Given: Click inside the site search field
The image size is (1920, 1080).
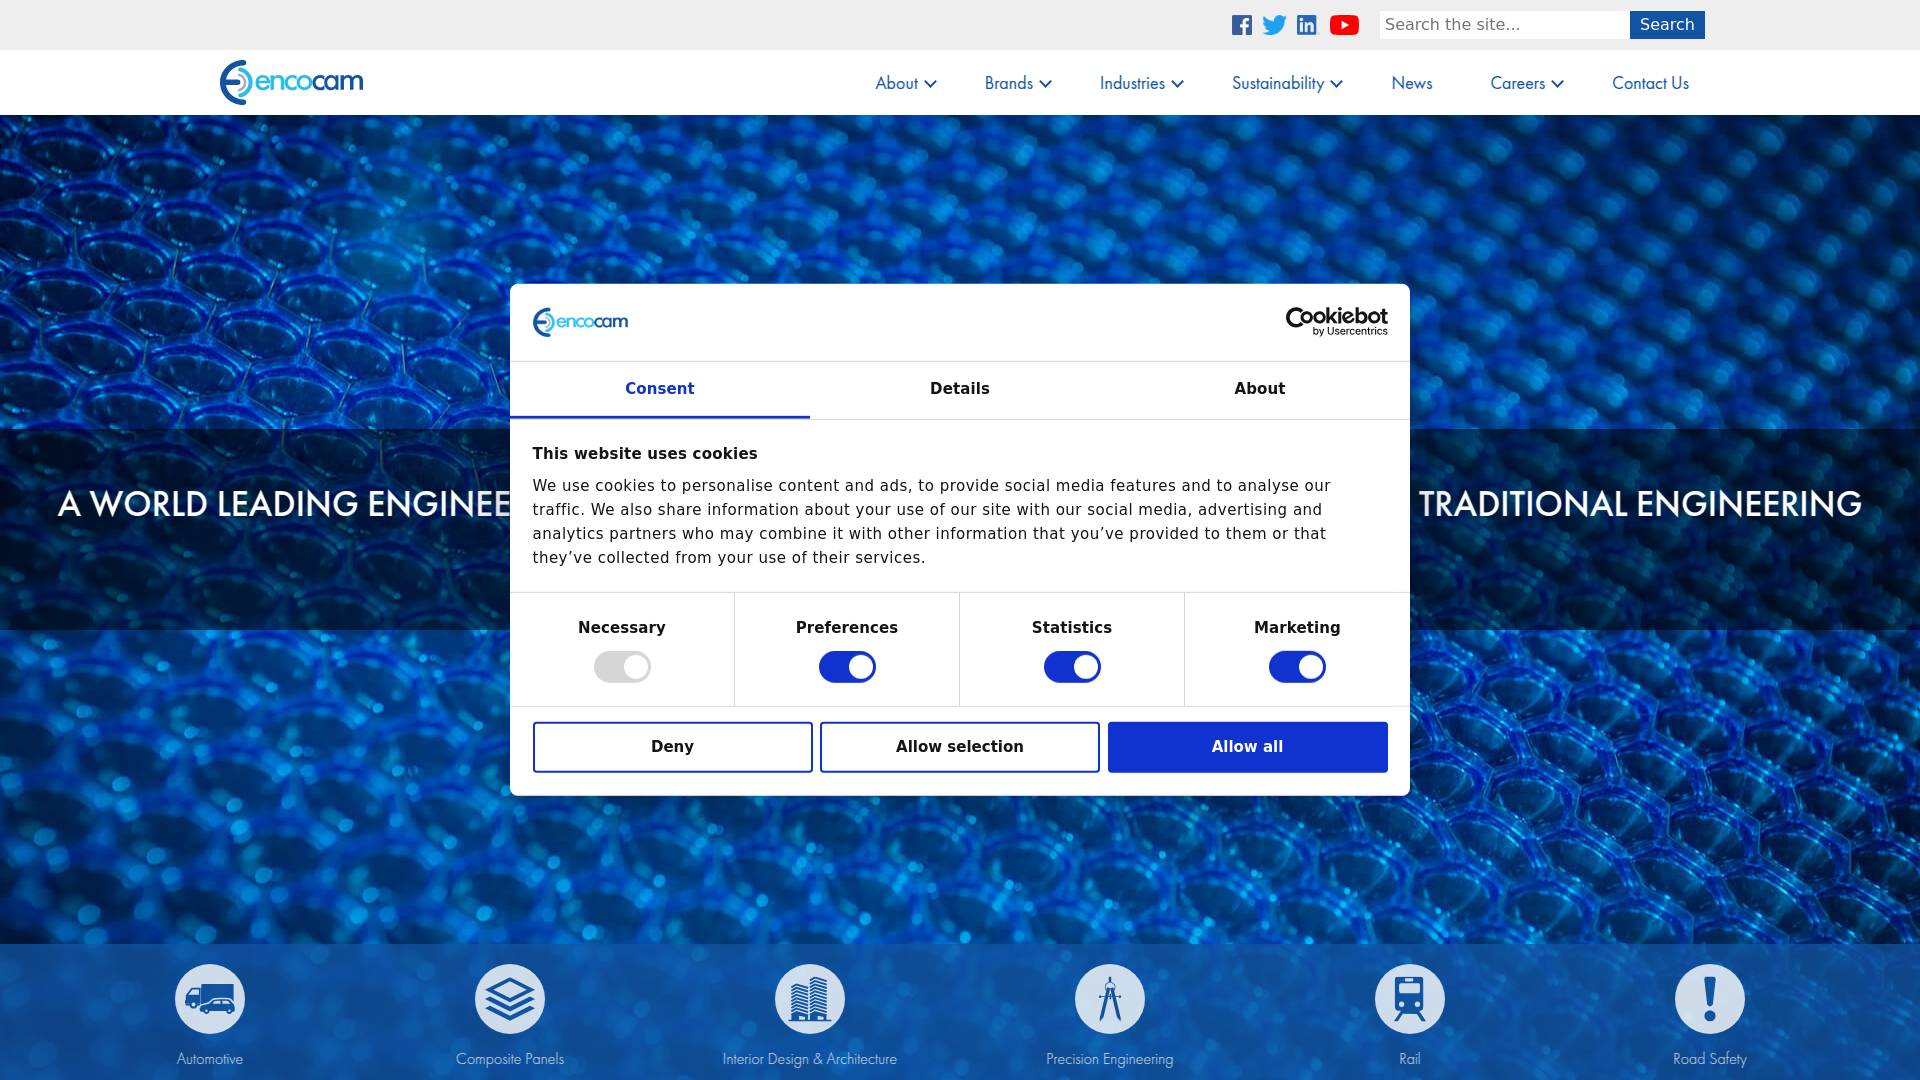Looking at the screenshot, I should tap(1502, 25).
